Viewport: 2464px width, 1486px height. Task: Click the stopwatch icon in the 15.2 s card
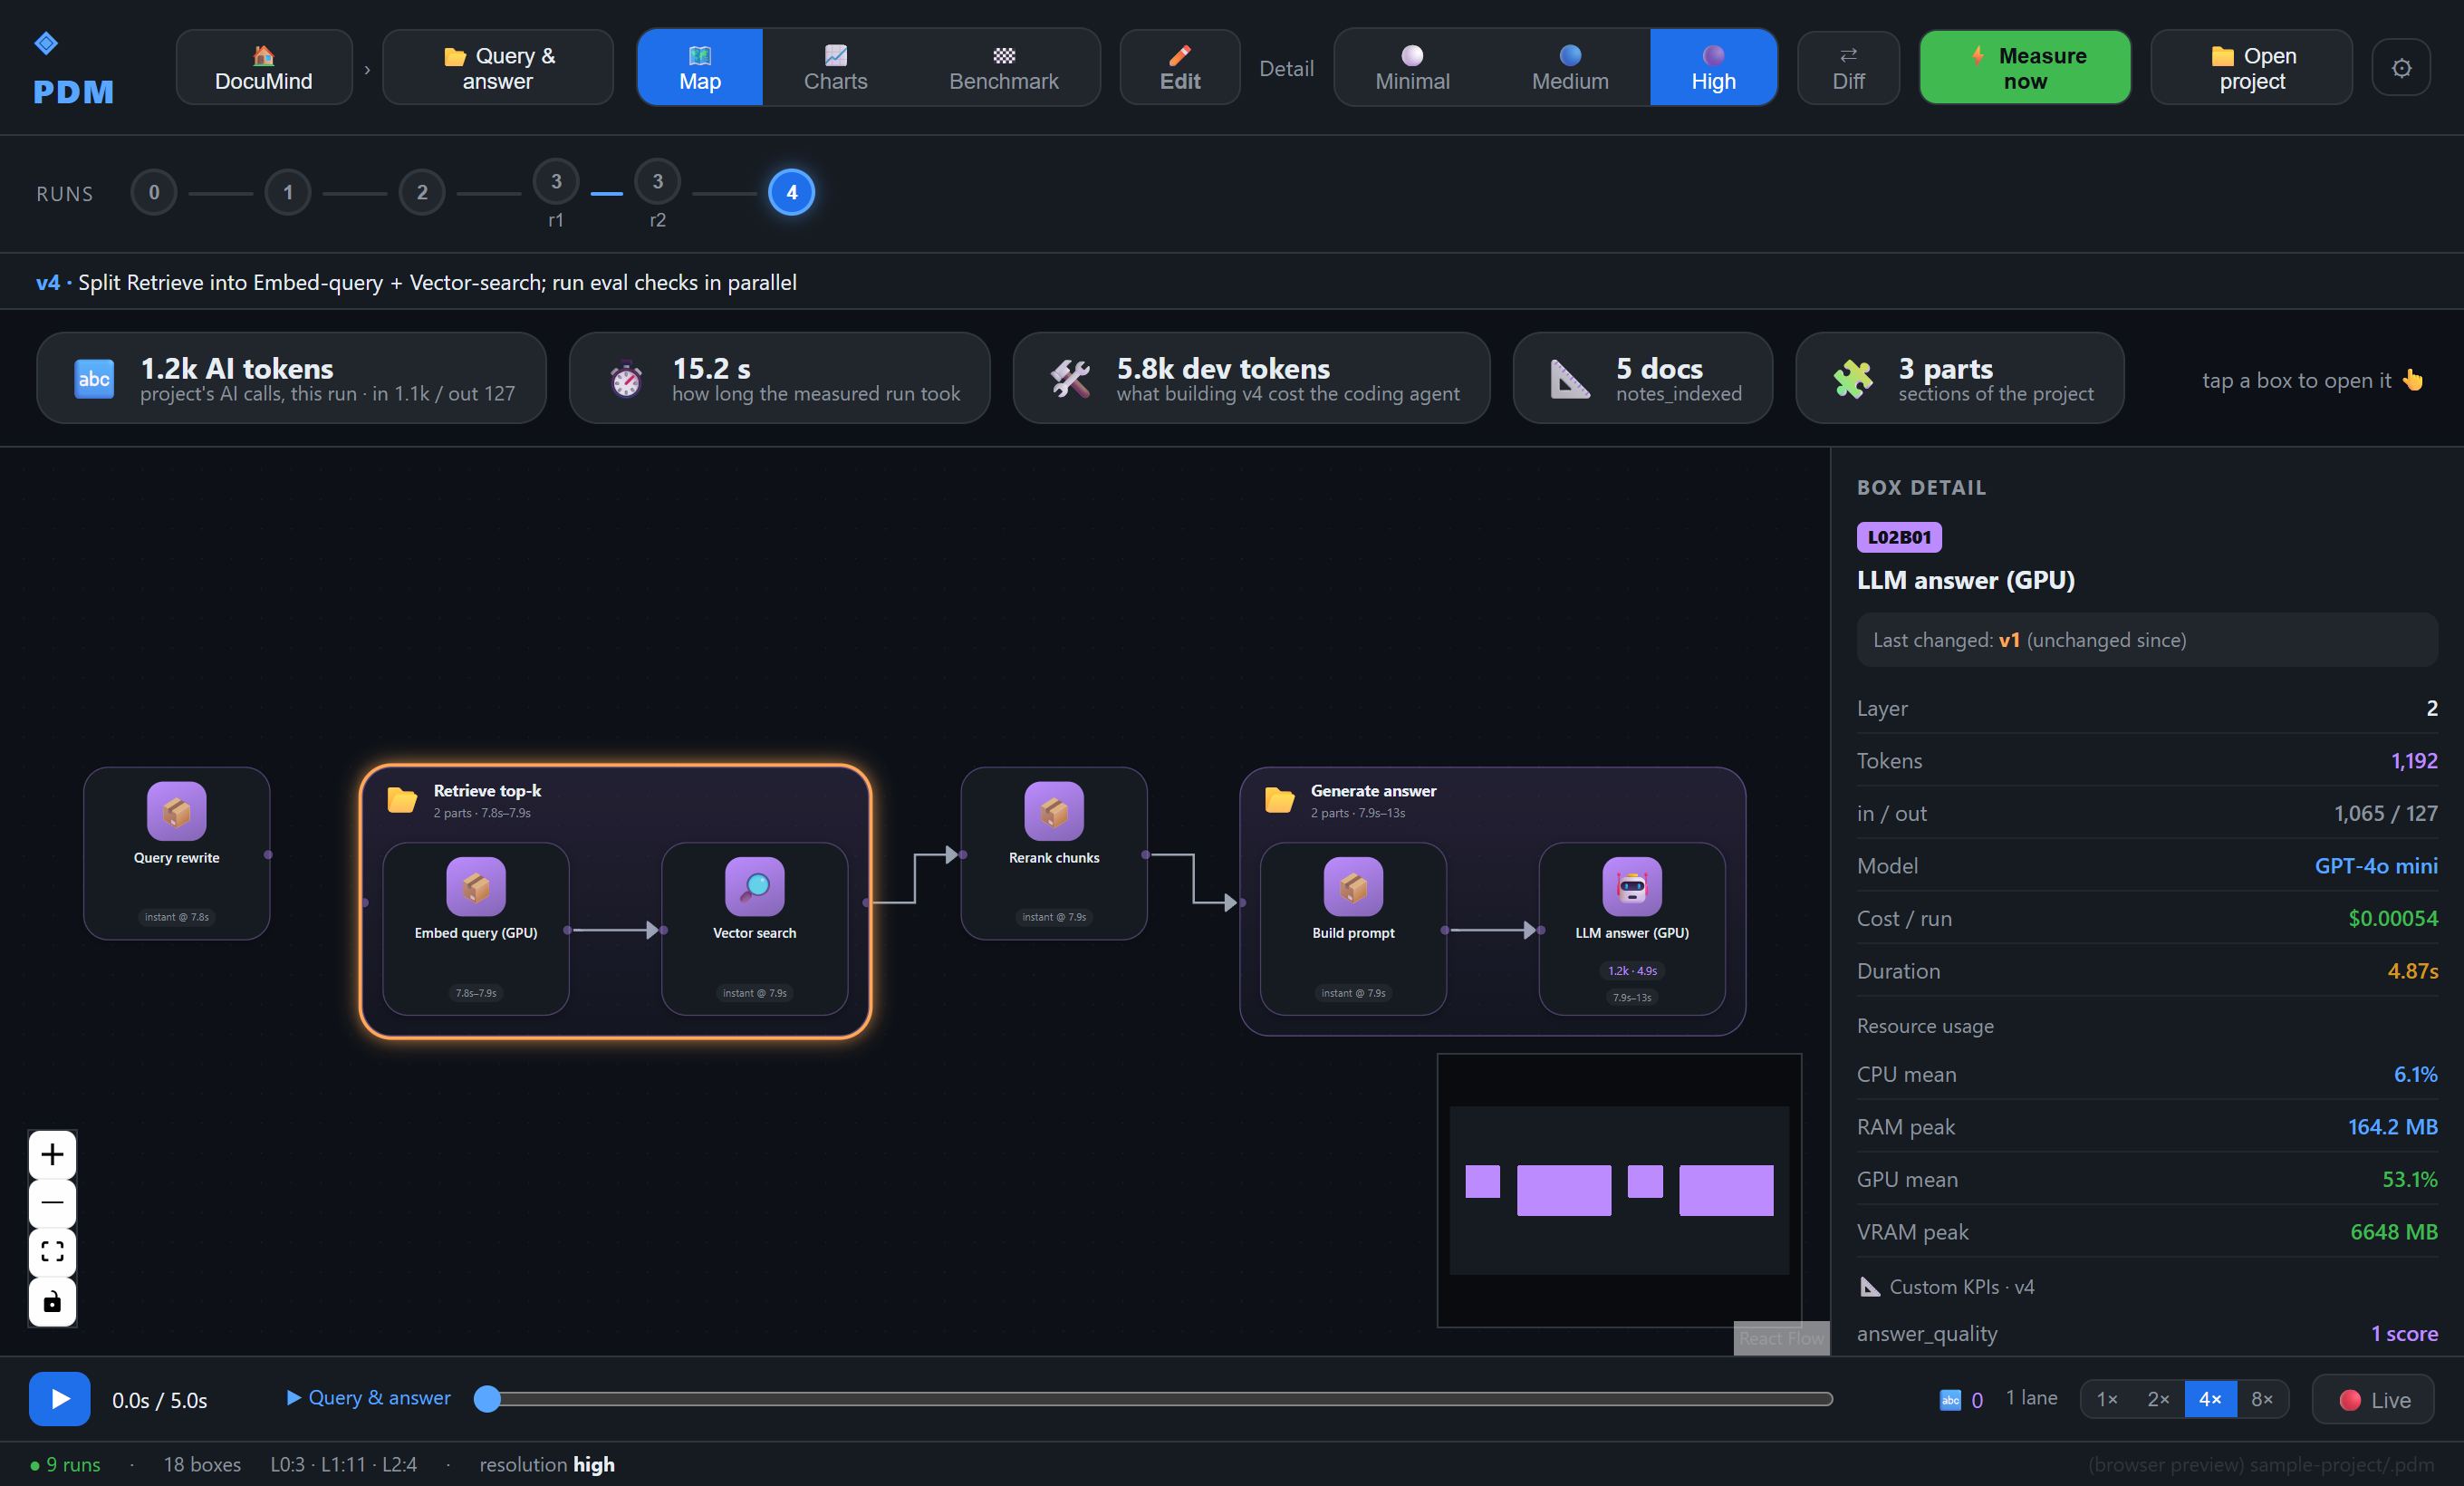coord(627,379)
